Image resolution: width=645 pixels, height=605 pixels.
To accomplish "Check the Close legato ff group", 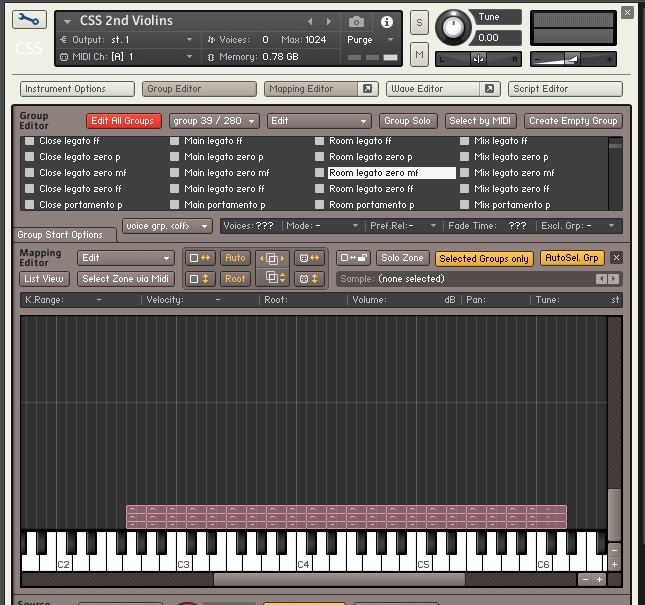I will tap(30, 141).
